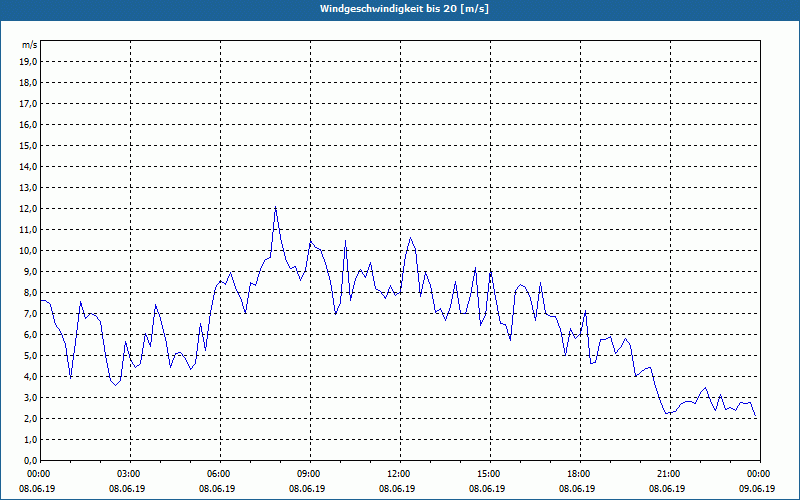Click the '0,0' y-axis origin label
The height and width of the screenshot is (500, 800).
click(x=31, y=460)
